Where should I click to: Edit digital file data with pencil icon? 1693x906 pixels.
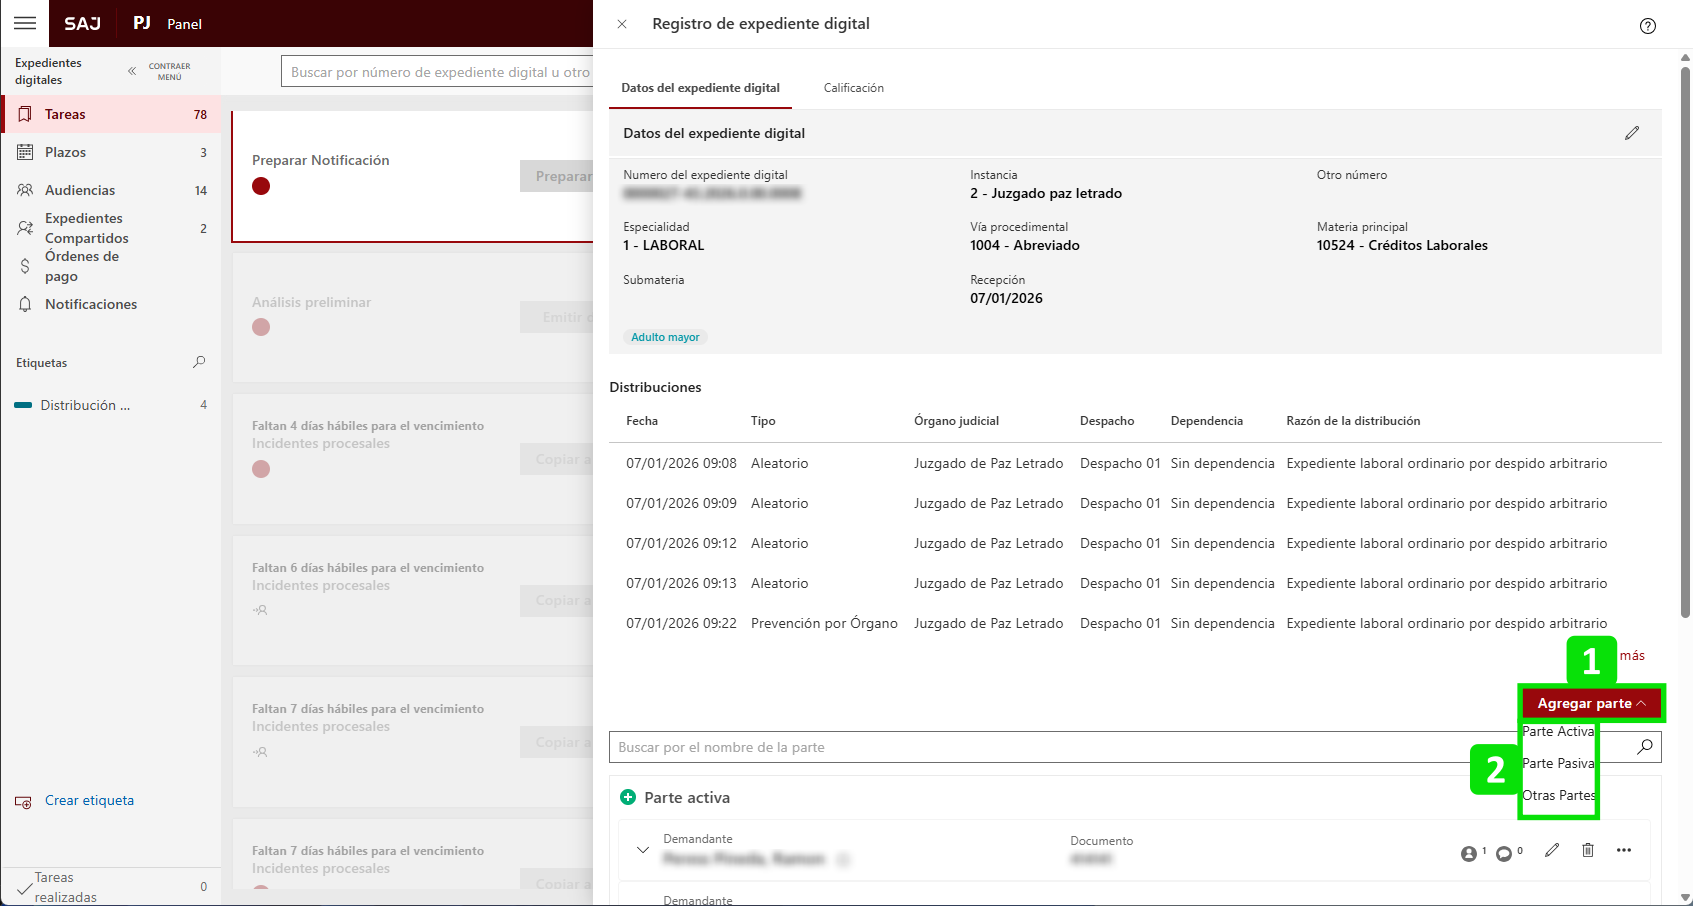click(1631, 133)
